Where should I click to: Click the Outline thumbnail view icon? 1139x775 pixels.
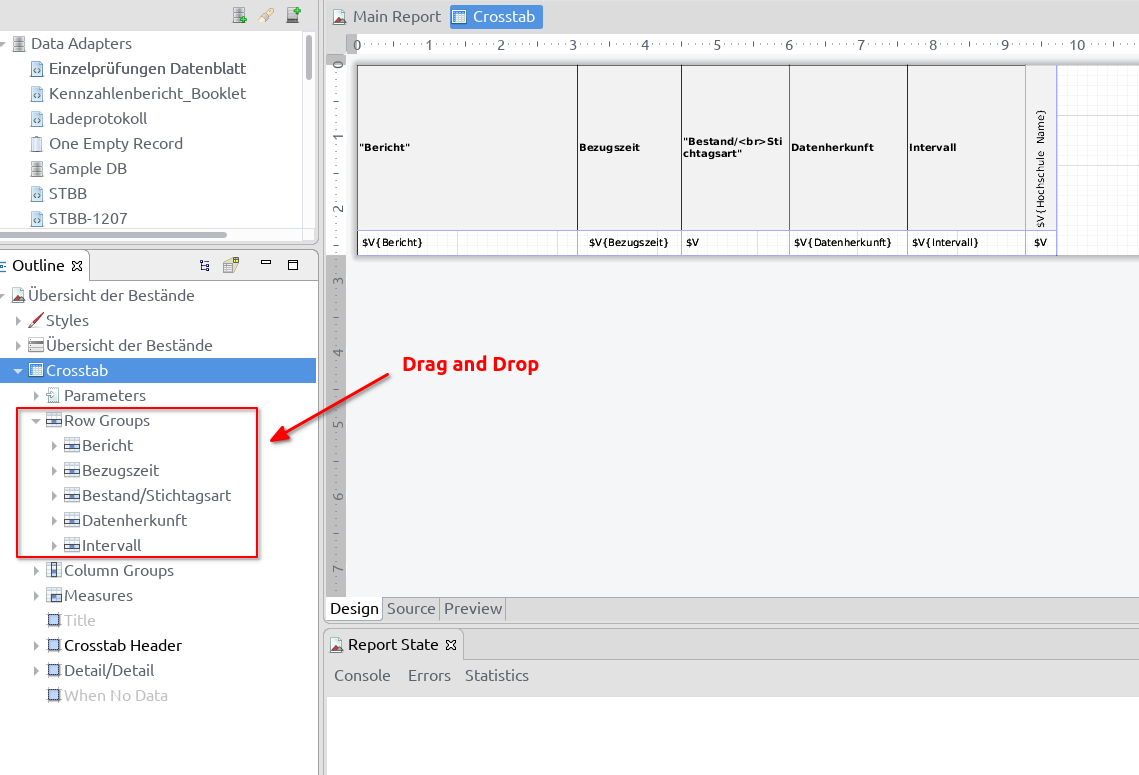[x=231, y=265]
